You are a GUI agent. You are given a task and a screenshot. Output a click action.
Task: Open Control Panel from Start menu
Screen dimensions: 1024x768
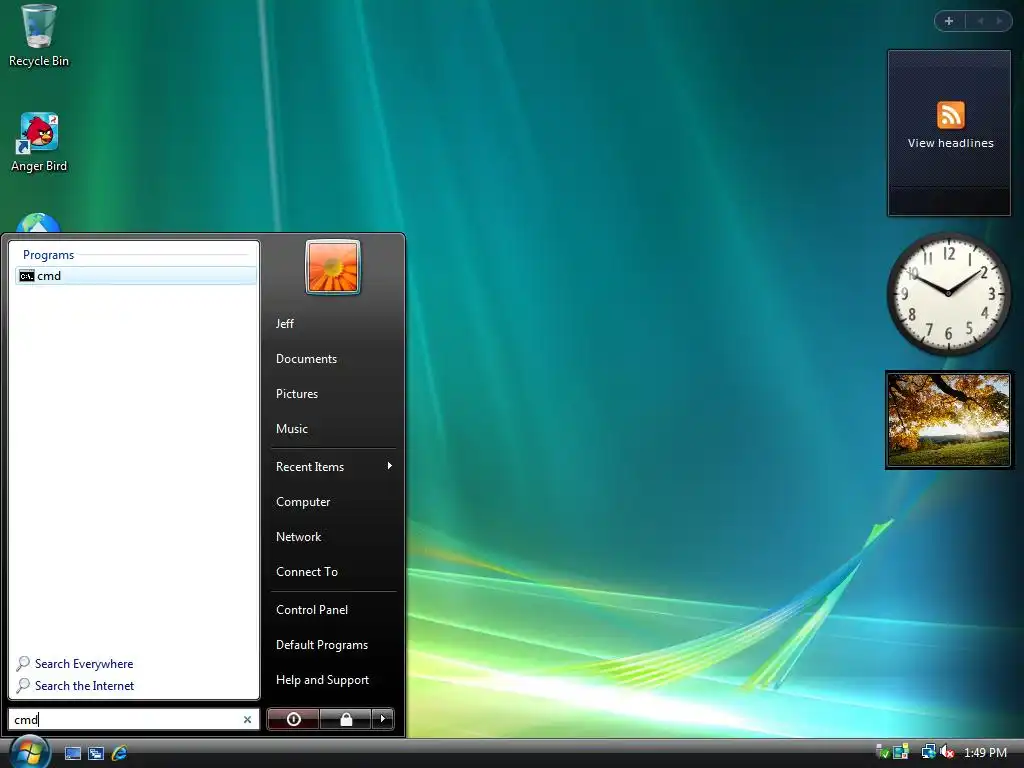(x=312, y=609)
